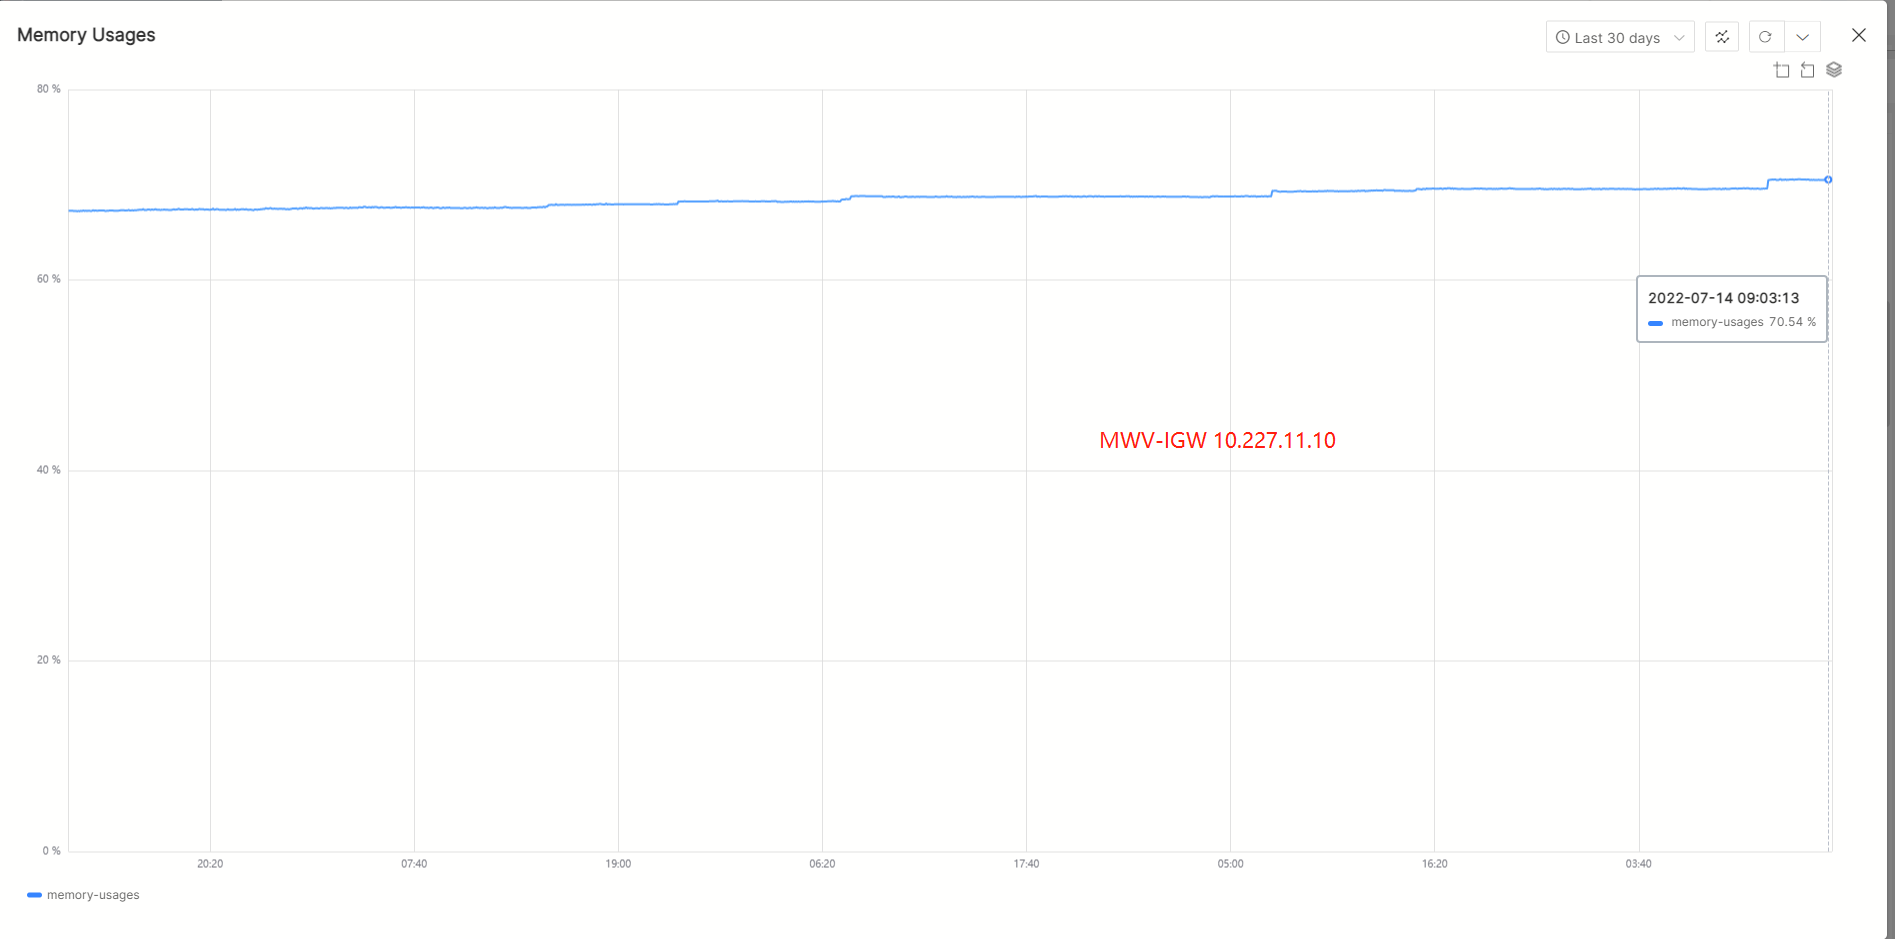Click the zoom reset restore icon
1895x939 pixels.
pyautogui.click(x=1807, y=70)
